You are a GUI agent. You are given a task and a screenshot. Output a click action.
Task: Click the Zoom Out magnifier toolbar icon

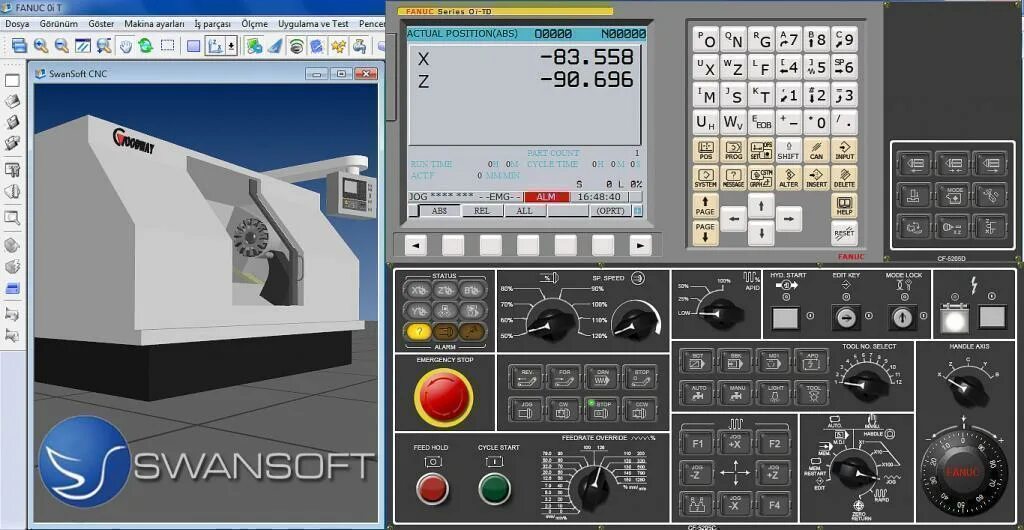tap(61, 46)
